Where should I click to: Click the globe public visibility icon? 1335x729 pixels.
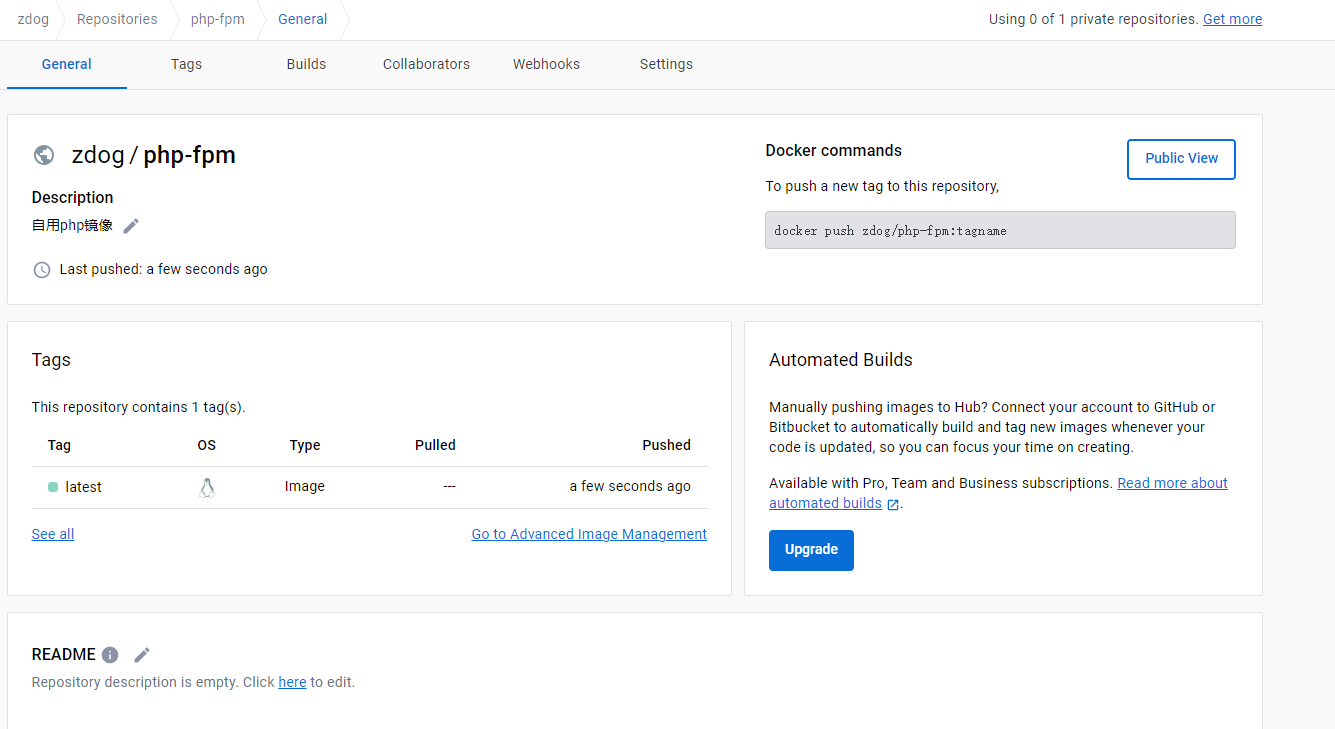point(44,155)
